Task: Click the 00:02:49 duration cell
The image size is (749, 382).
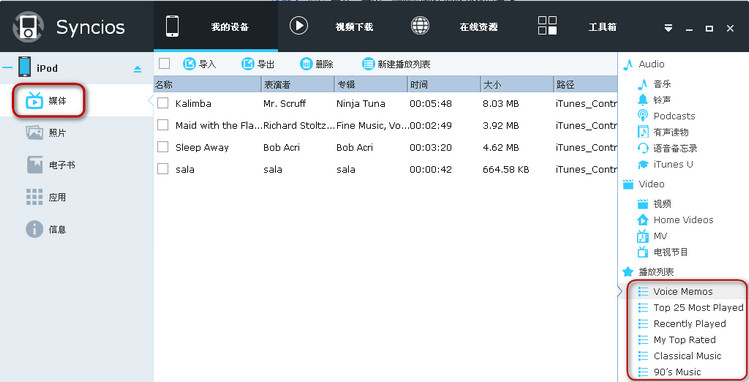Action: point(430,126)
